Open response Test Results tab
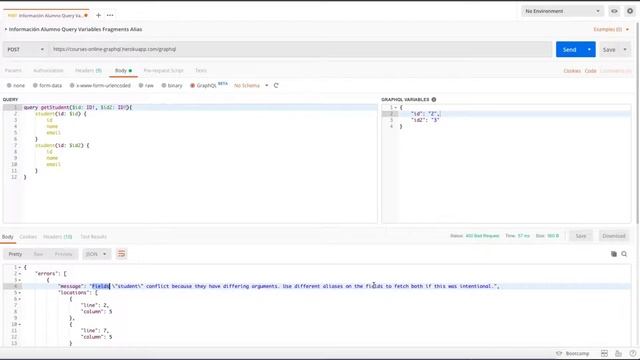The height and width of the screenshot is (360, 640). [x=93, y=237]
